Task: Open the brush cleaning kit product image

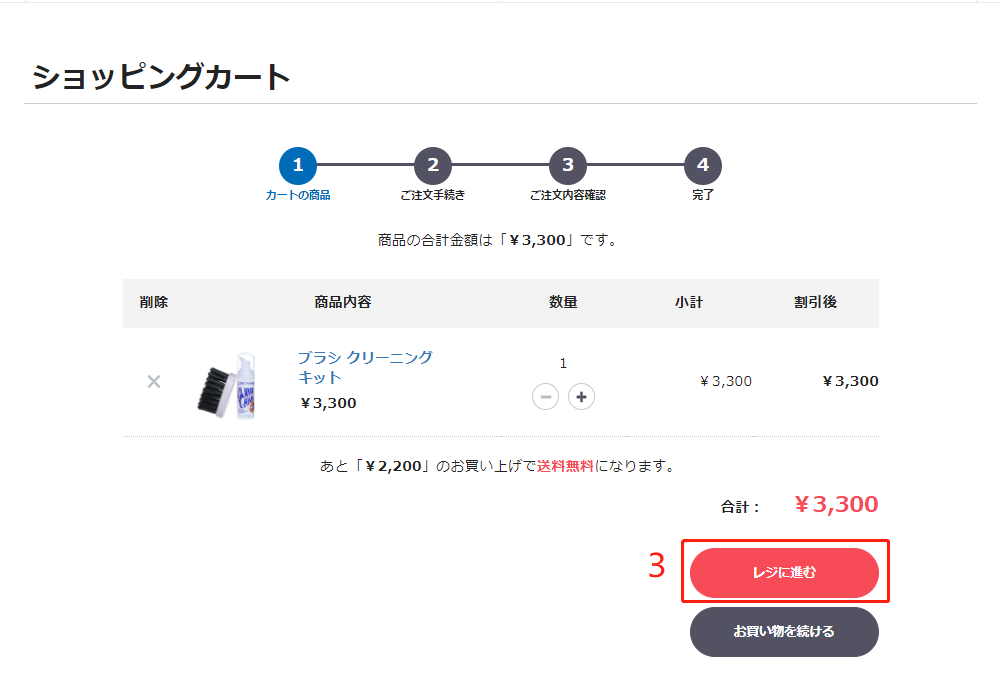Action: (x=227, y=384)
